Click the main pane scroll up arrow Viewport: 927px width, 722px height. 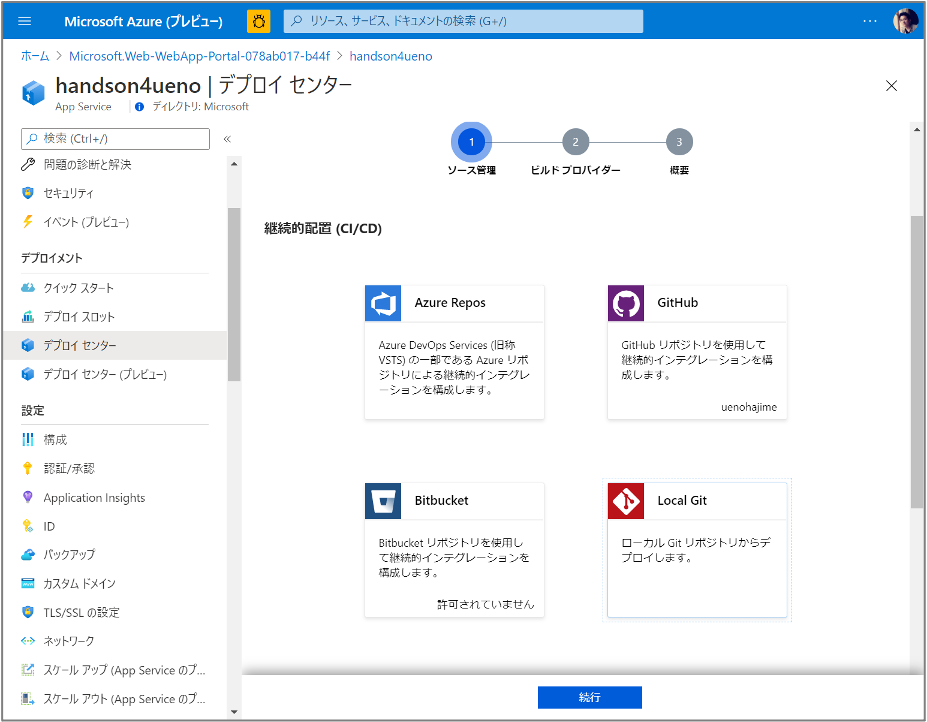tap(917, 129)
